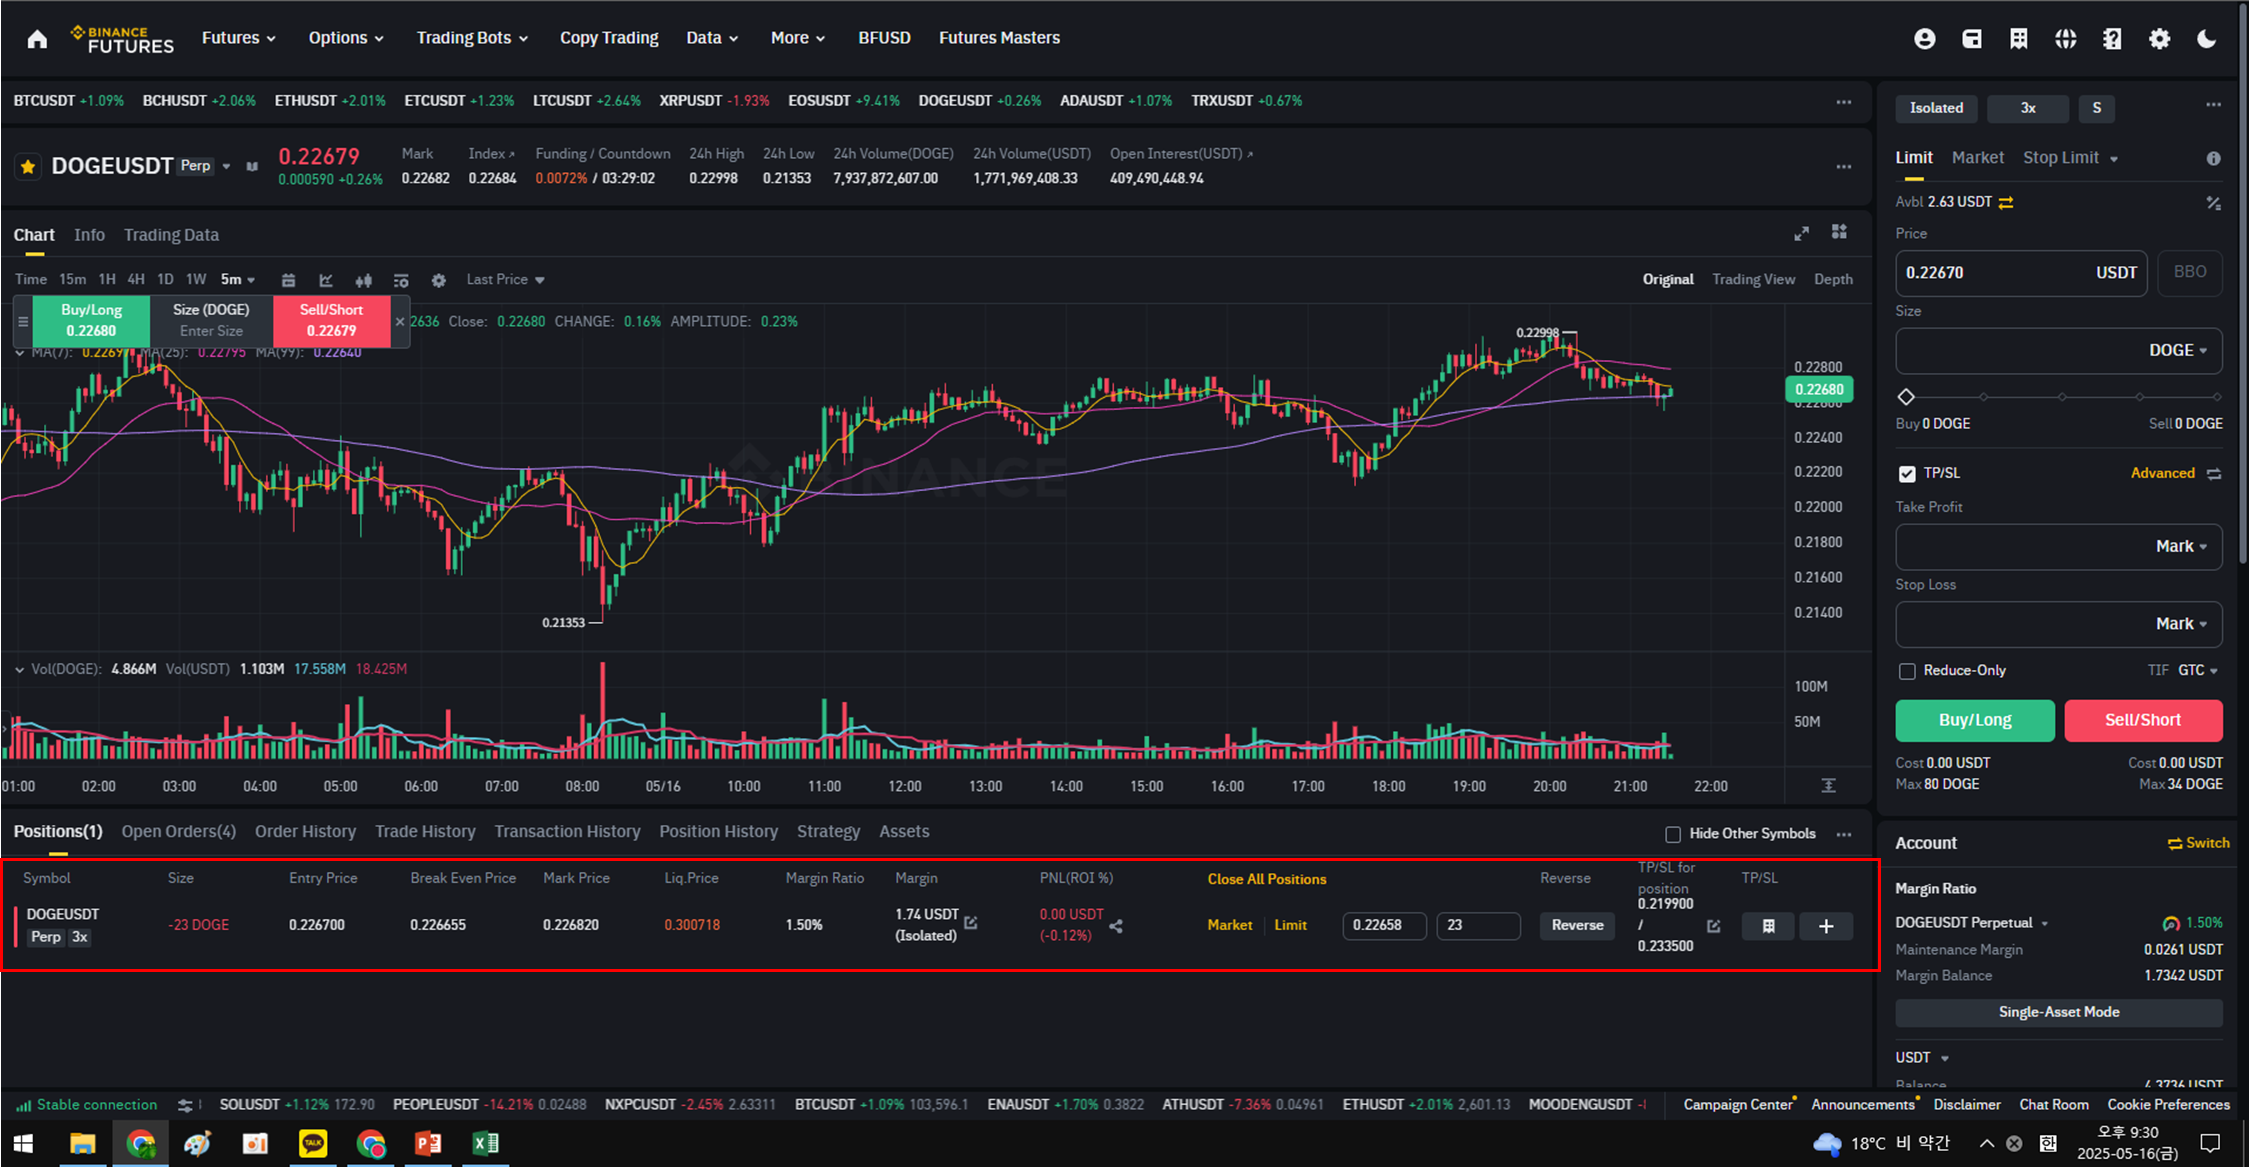This screenshot has width=2249, height=1167.
Task: Open the wallet icon in header
Action: 1971,38
